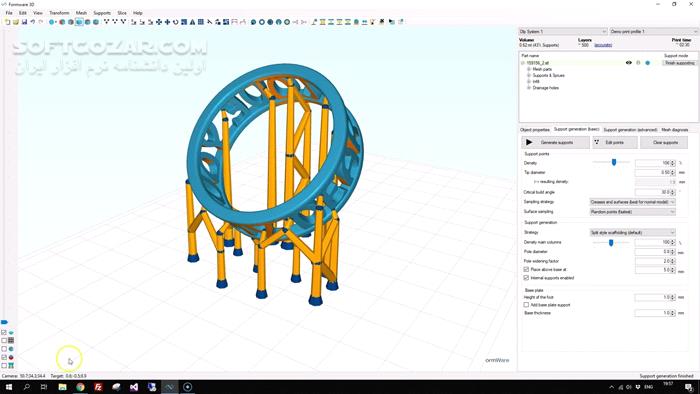Click the blue marker icon above viewport checkboxes
This screenshot has height=394, width=700.
click(4, 322)
